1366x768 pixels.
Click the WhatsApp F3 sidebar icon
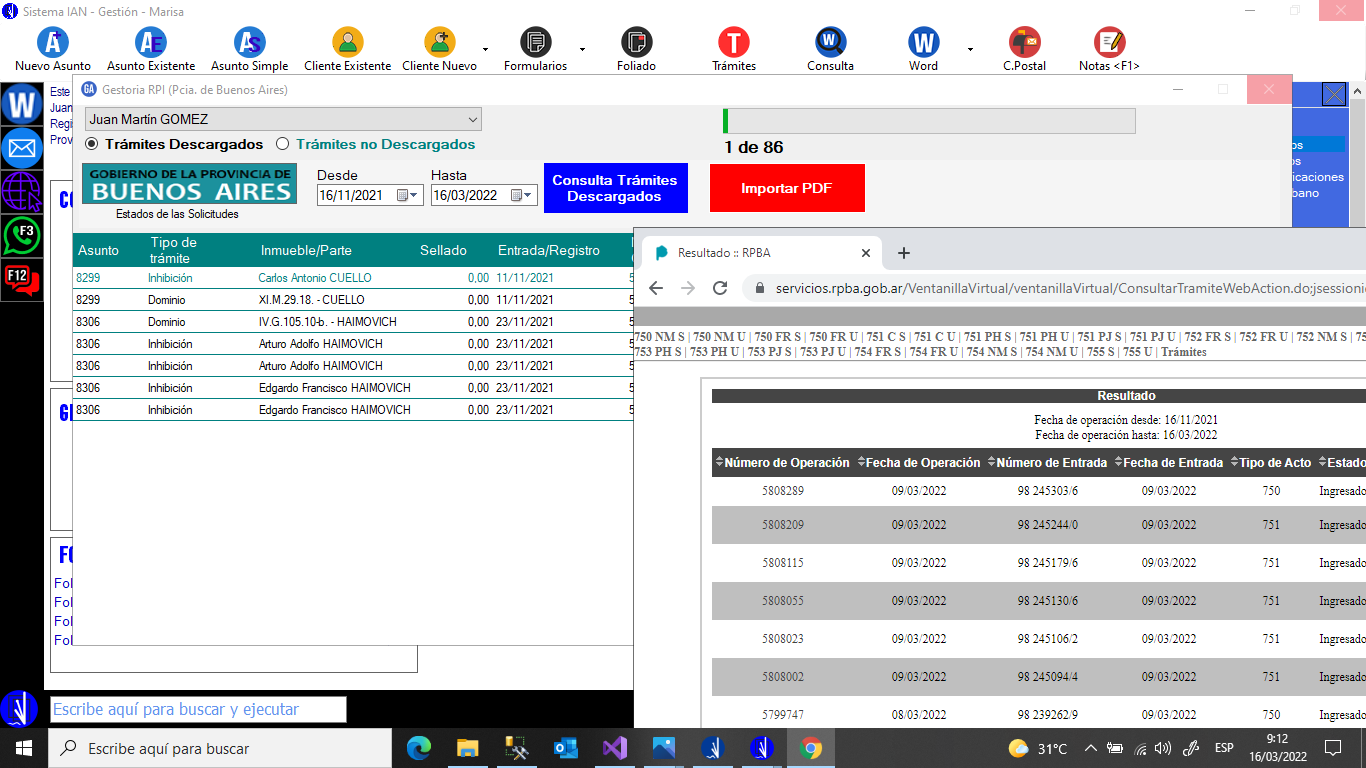click(x=22, y=236)
